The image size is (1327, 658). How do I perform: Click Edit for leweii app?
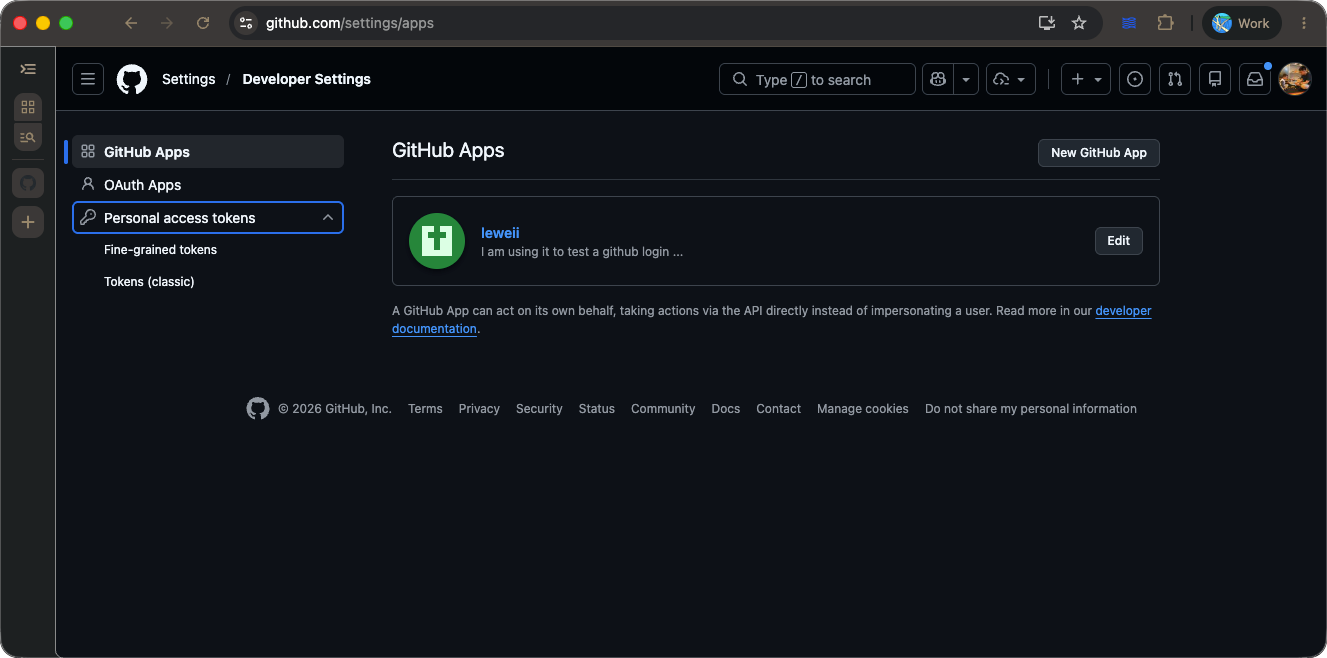click(1119, 241)
